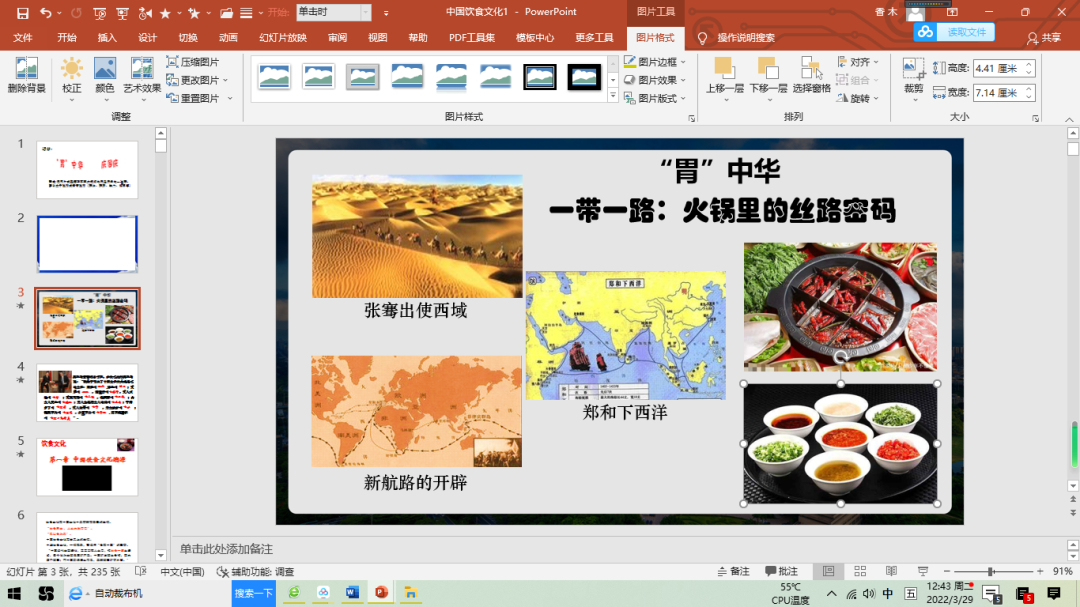The height and width of the screenshot is (607, 1080).
Task: Save the presentation using the disk icon
Action: coord(23,12)
